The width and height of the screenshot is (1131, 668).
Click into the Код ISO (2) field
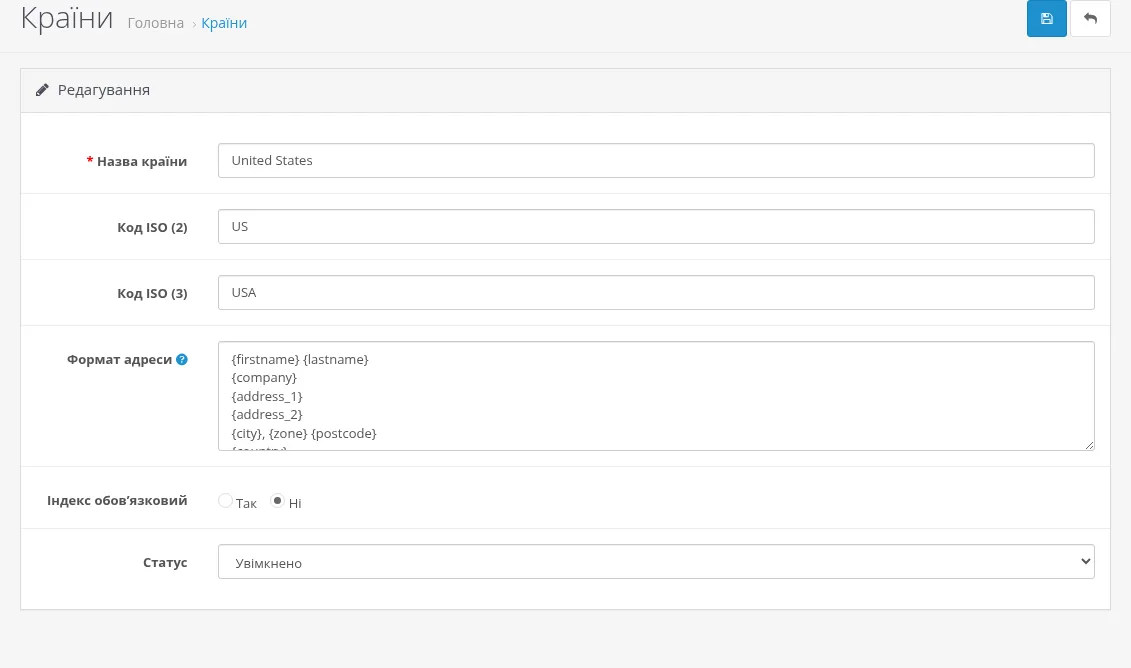click(x=656, y=227)
